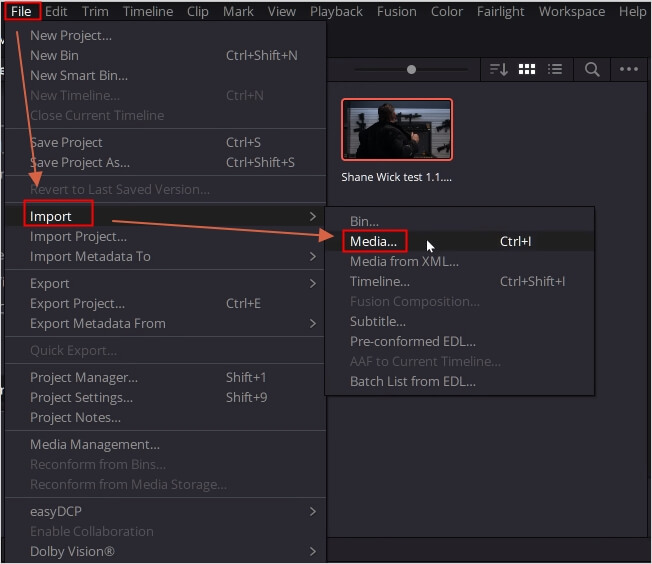Adjust the thumbnail size slider
Screen dimensions: 652x564
coord(411,69)
